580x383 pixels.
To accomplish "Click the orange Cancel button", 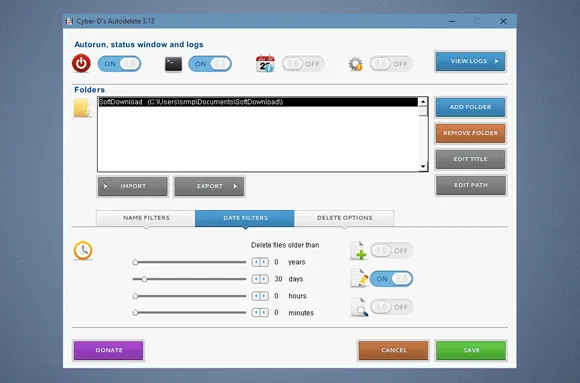I will point(394,350).
